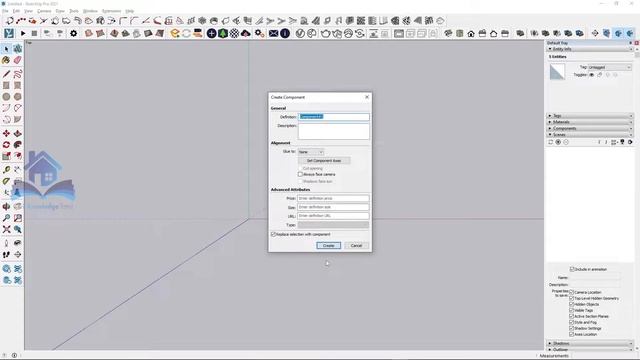Open the Edit menu

click(16, 11)
